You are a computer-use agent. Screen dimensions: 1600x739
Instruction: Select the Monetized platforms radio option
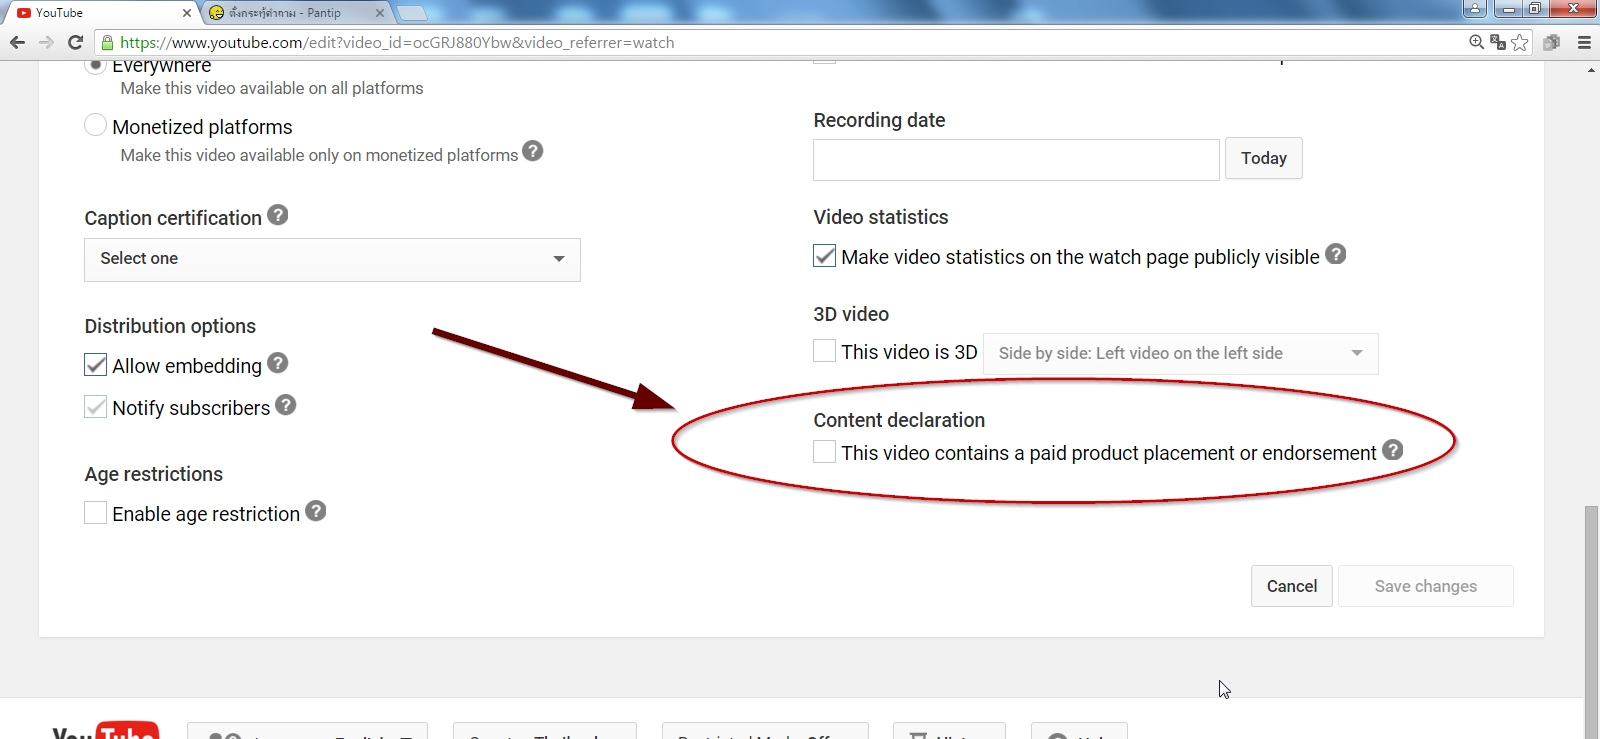point(95,125)
